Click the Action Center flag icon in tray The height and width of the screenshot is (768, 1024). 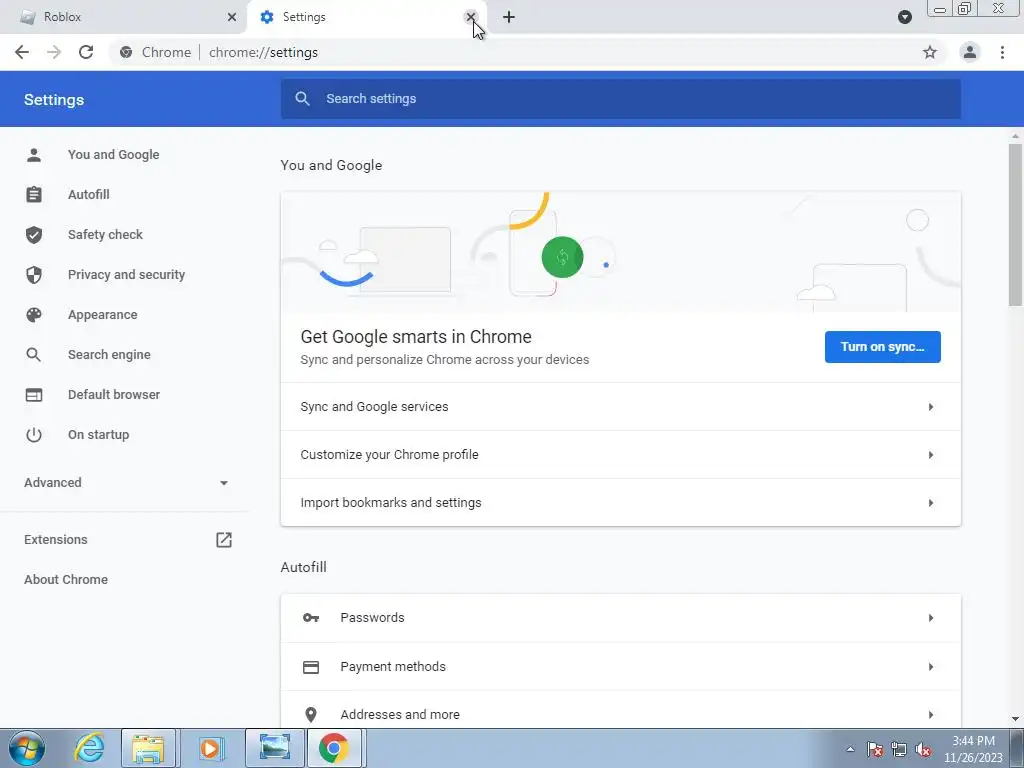(874, 750)
